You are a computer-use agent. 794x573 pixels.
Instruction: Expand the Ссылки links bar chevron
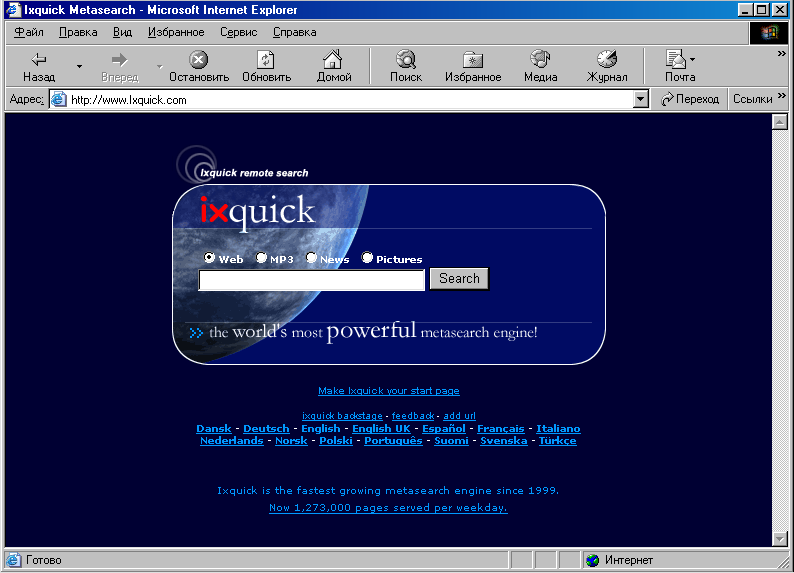tap(781, 95)
